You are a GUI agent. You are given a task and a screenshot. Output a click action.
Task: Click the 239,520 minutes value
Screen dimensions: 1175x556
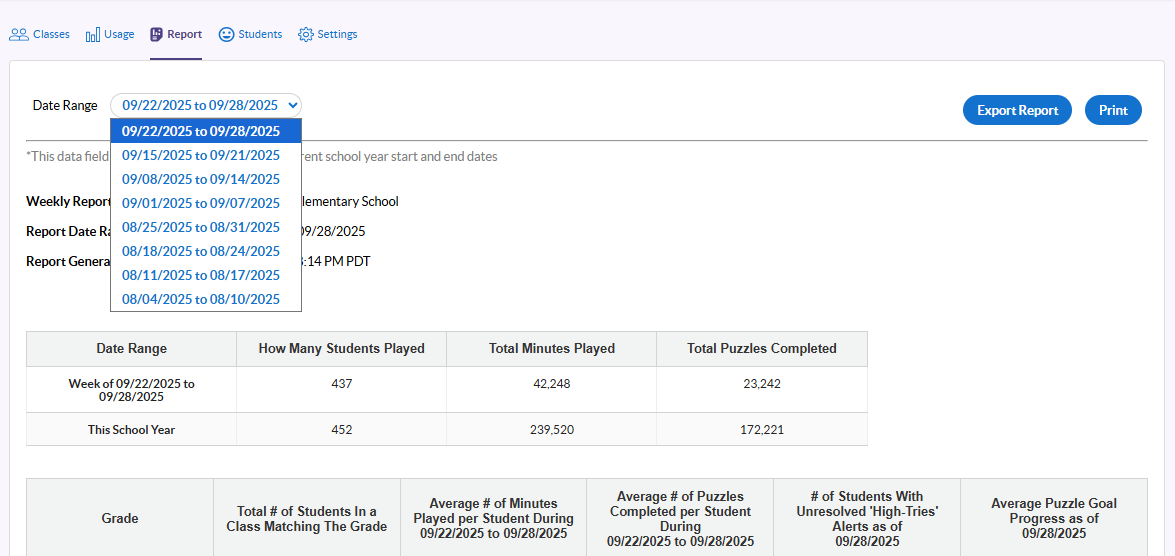pyautogui.click(x=552, y=430)
